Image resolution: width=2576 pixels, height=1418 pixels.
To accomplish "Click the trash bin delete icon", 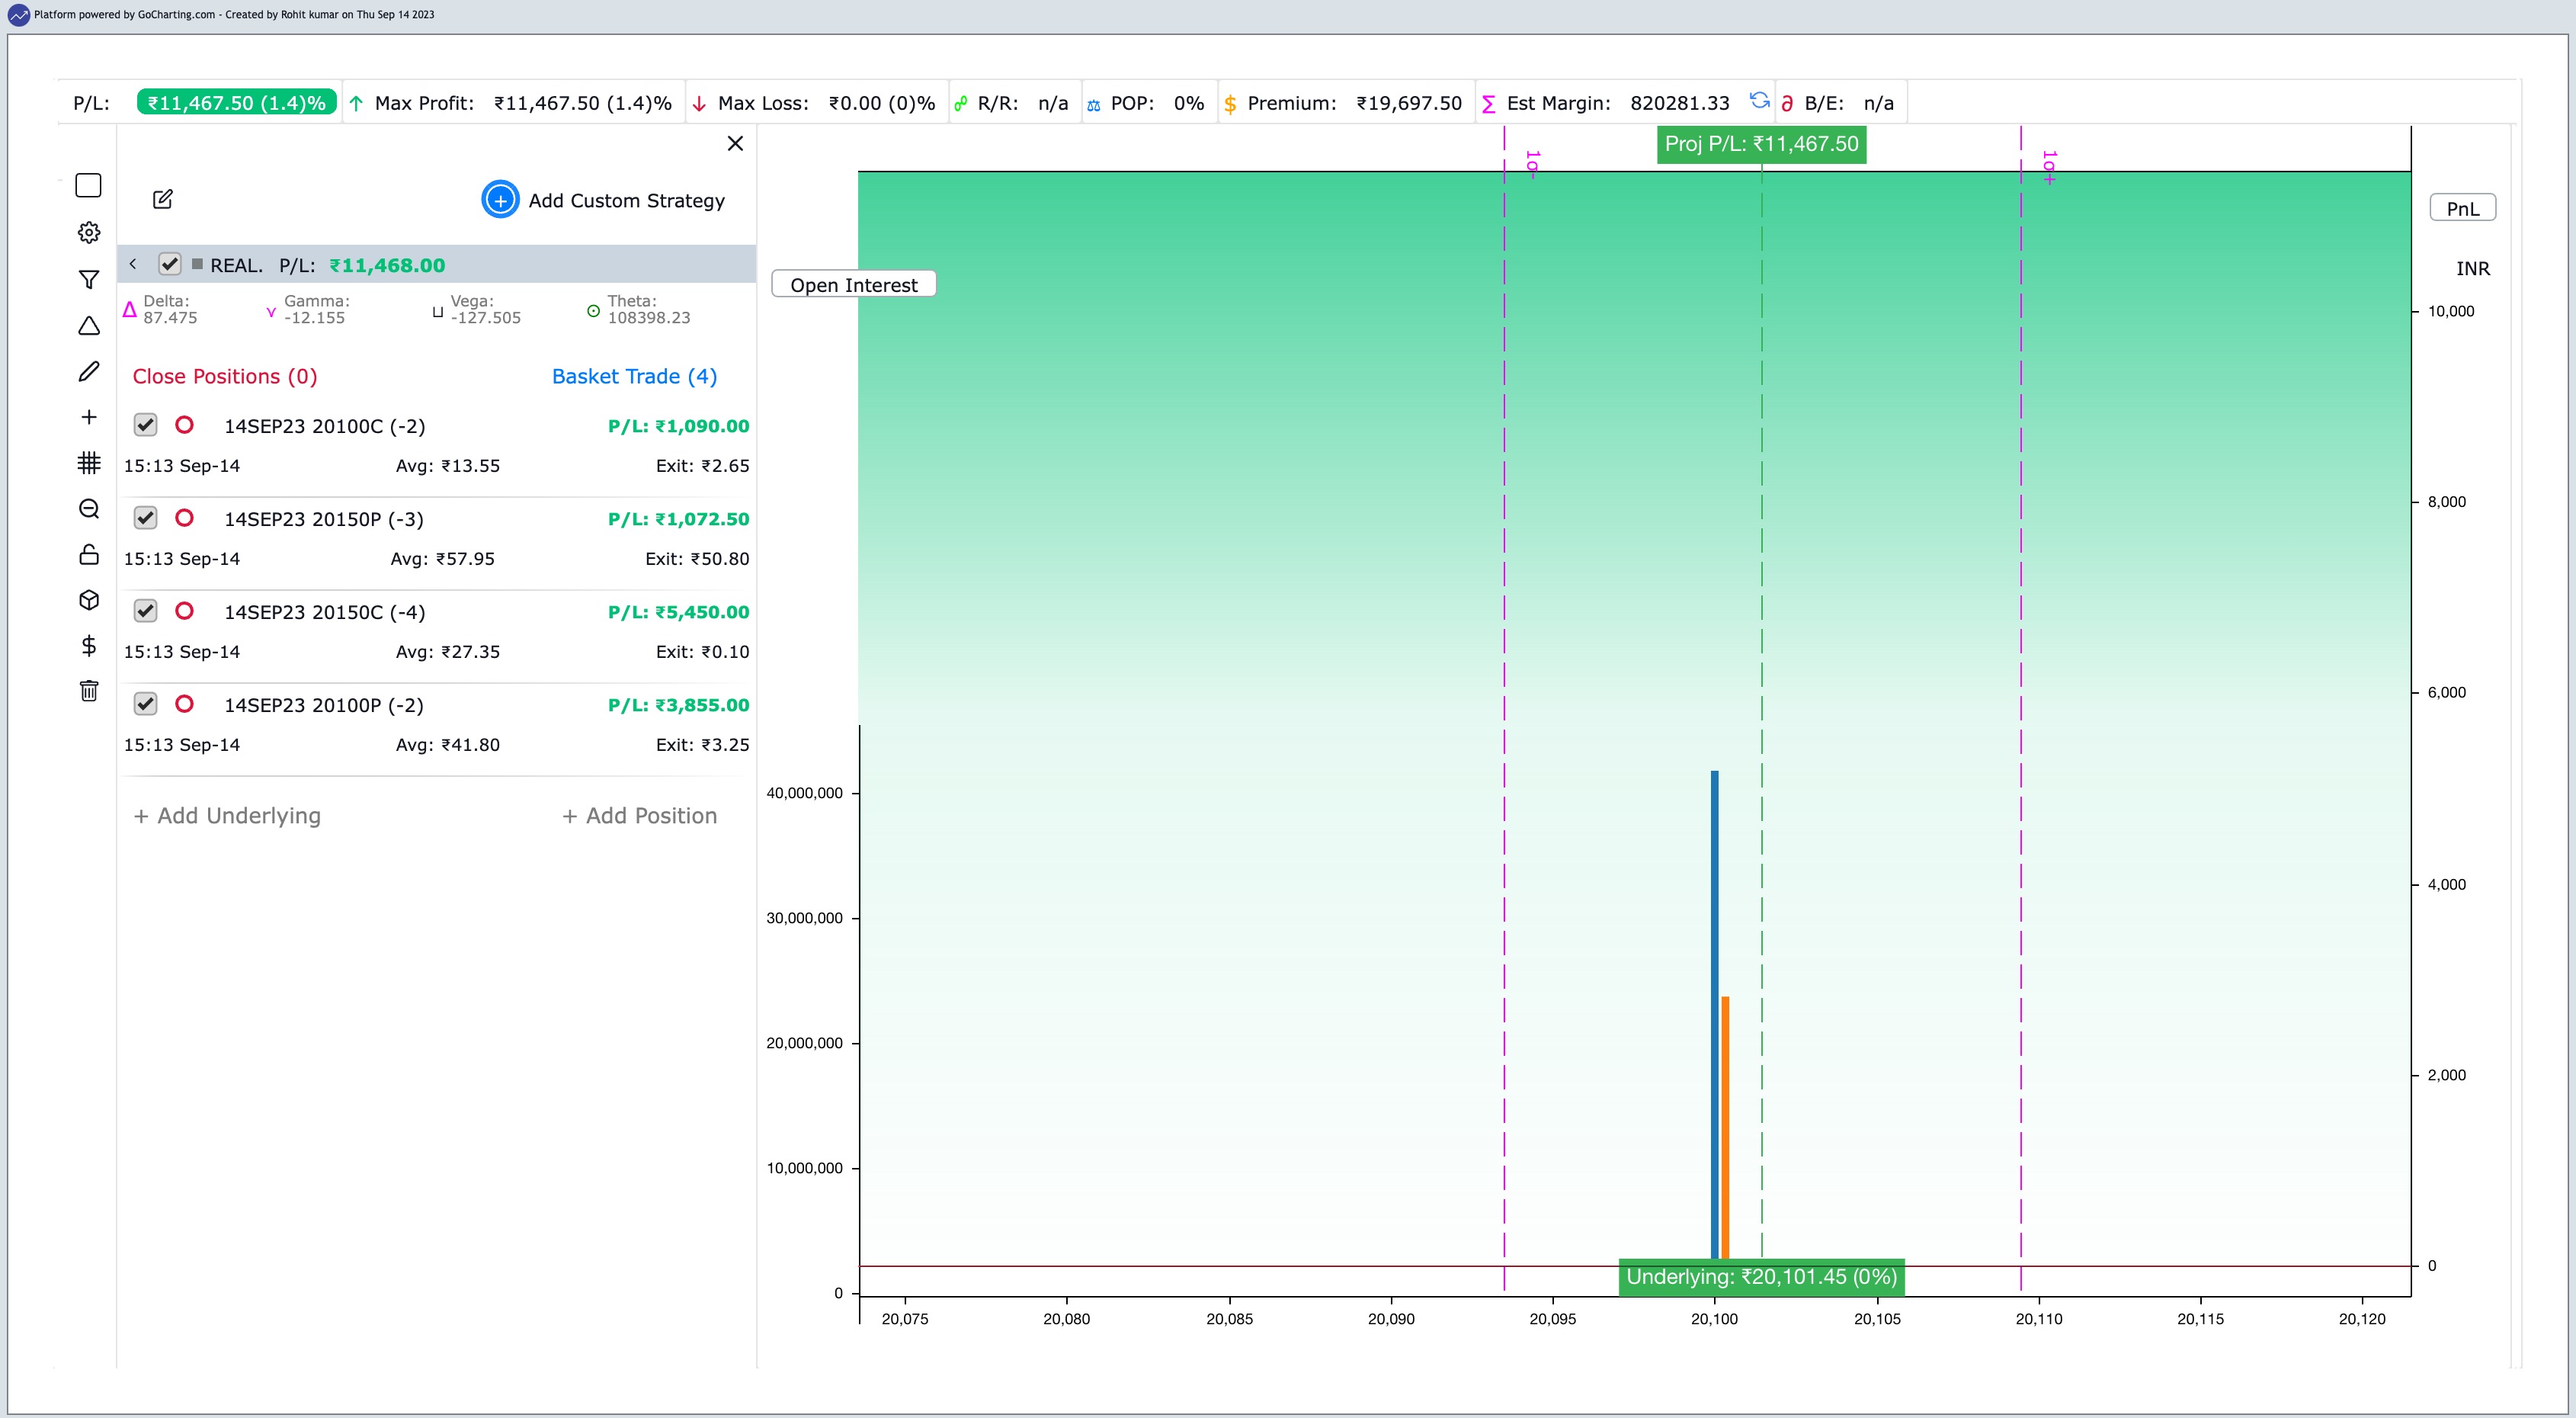I will [x=88, y=691].
